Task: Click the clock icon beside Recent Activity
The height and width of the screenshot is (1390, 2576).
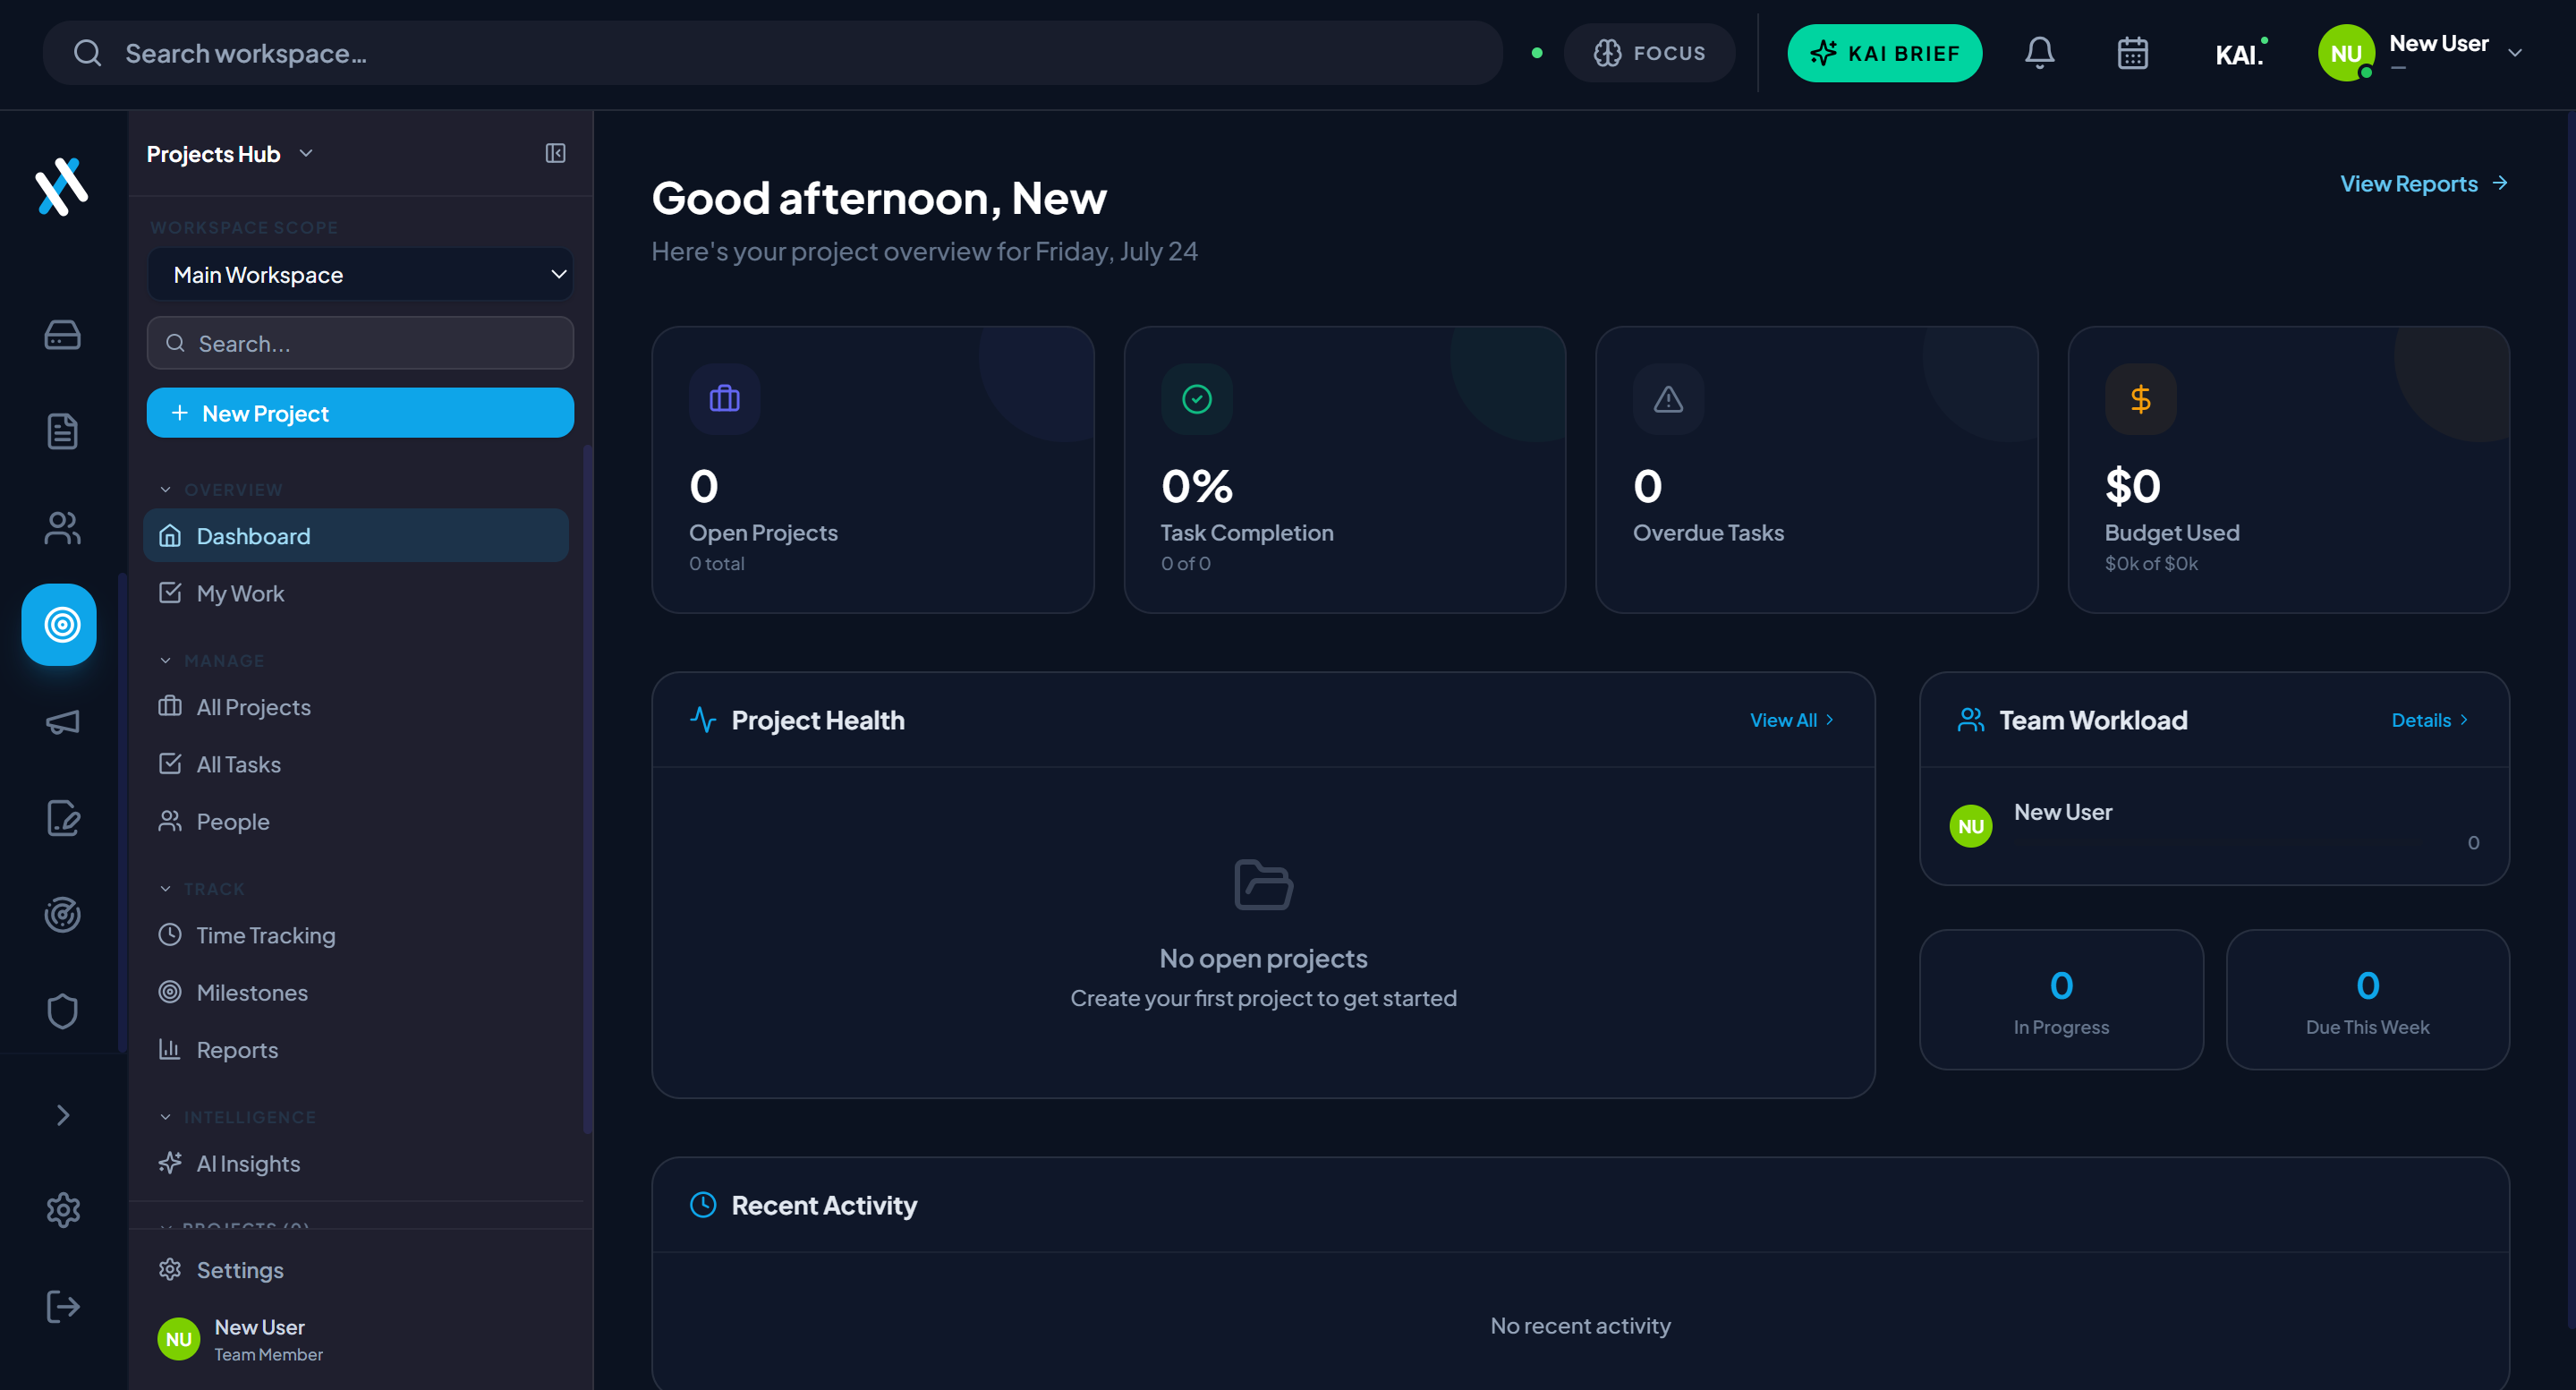Action: tap(703, 1205)
